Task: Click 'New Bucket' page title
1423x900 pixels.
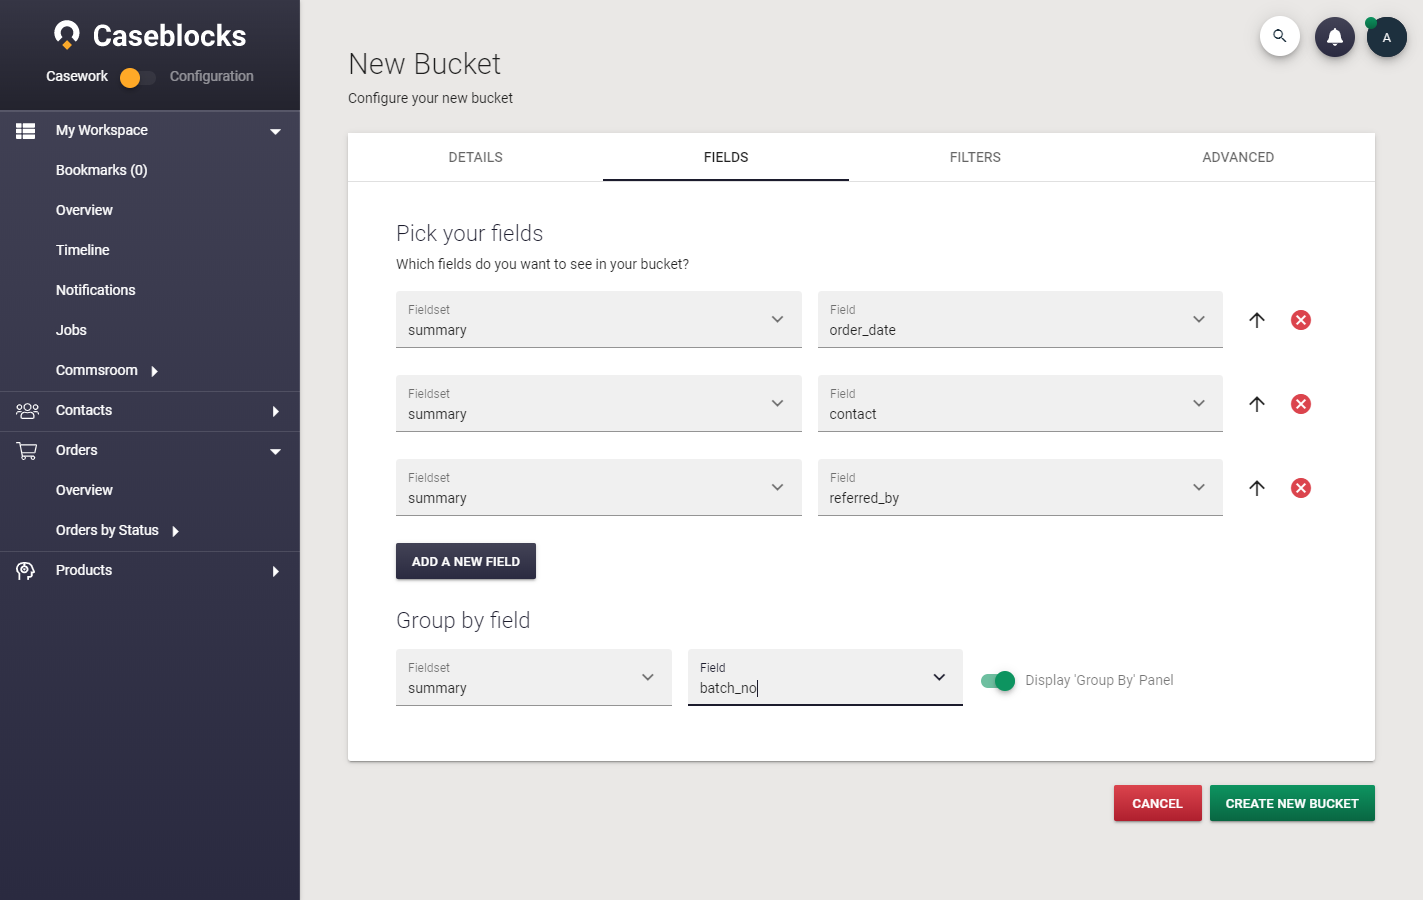Action: pyautogui.click(x=425, y=64)
